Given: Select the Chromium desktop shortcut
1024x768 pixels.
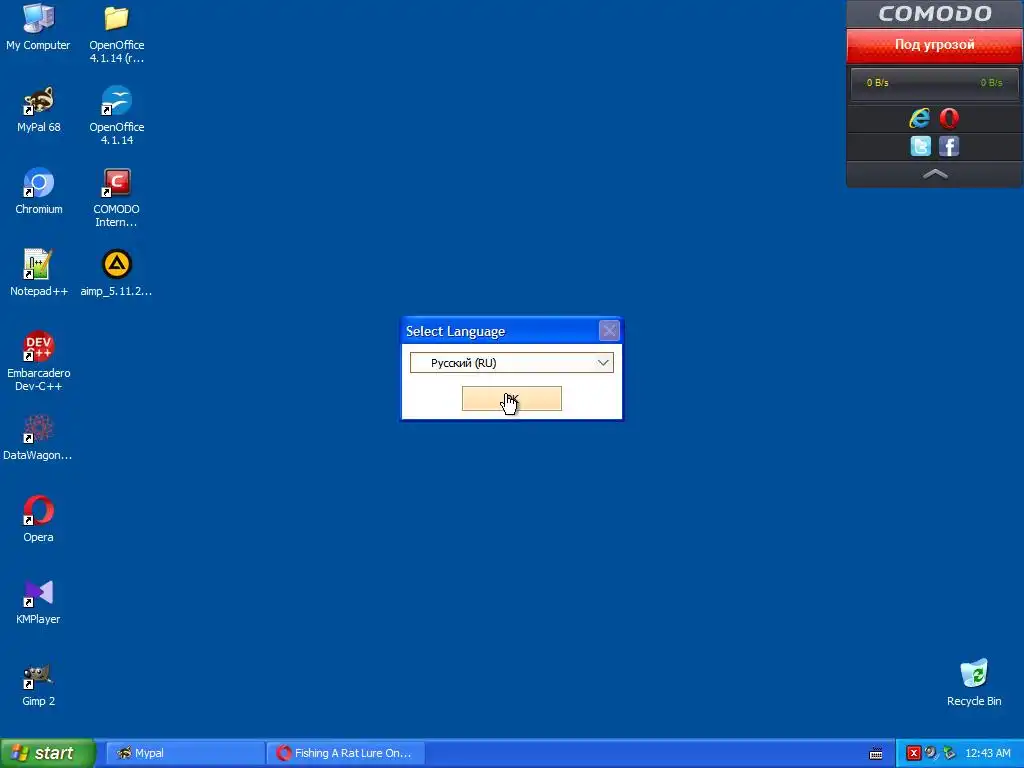Looking at the screenshot, I should [x=39, y=191].
